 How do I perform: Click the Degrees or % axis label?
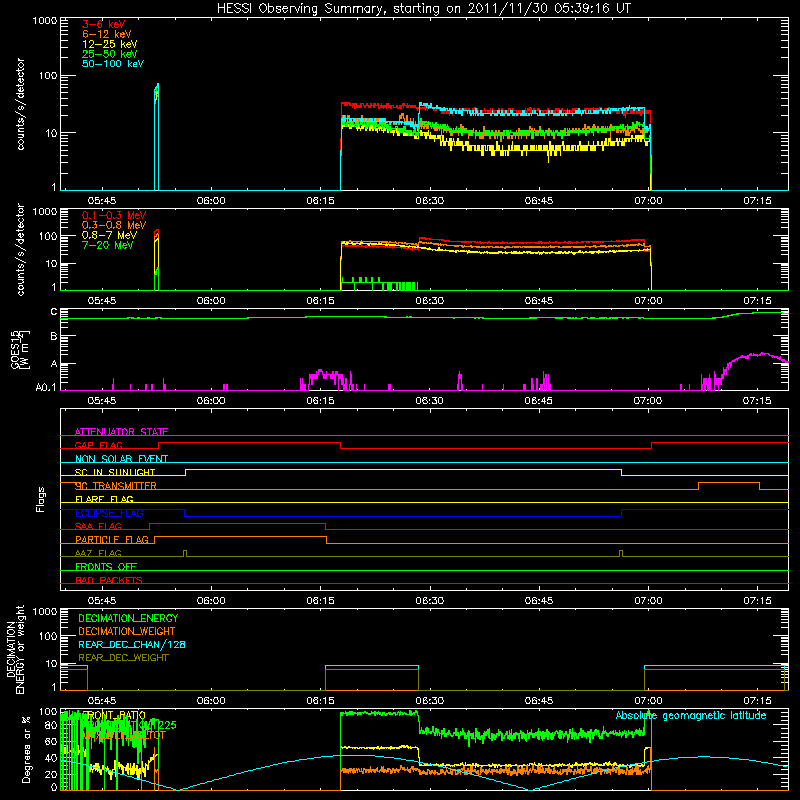click(26, 749)
